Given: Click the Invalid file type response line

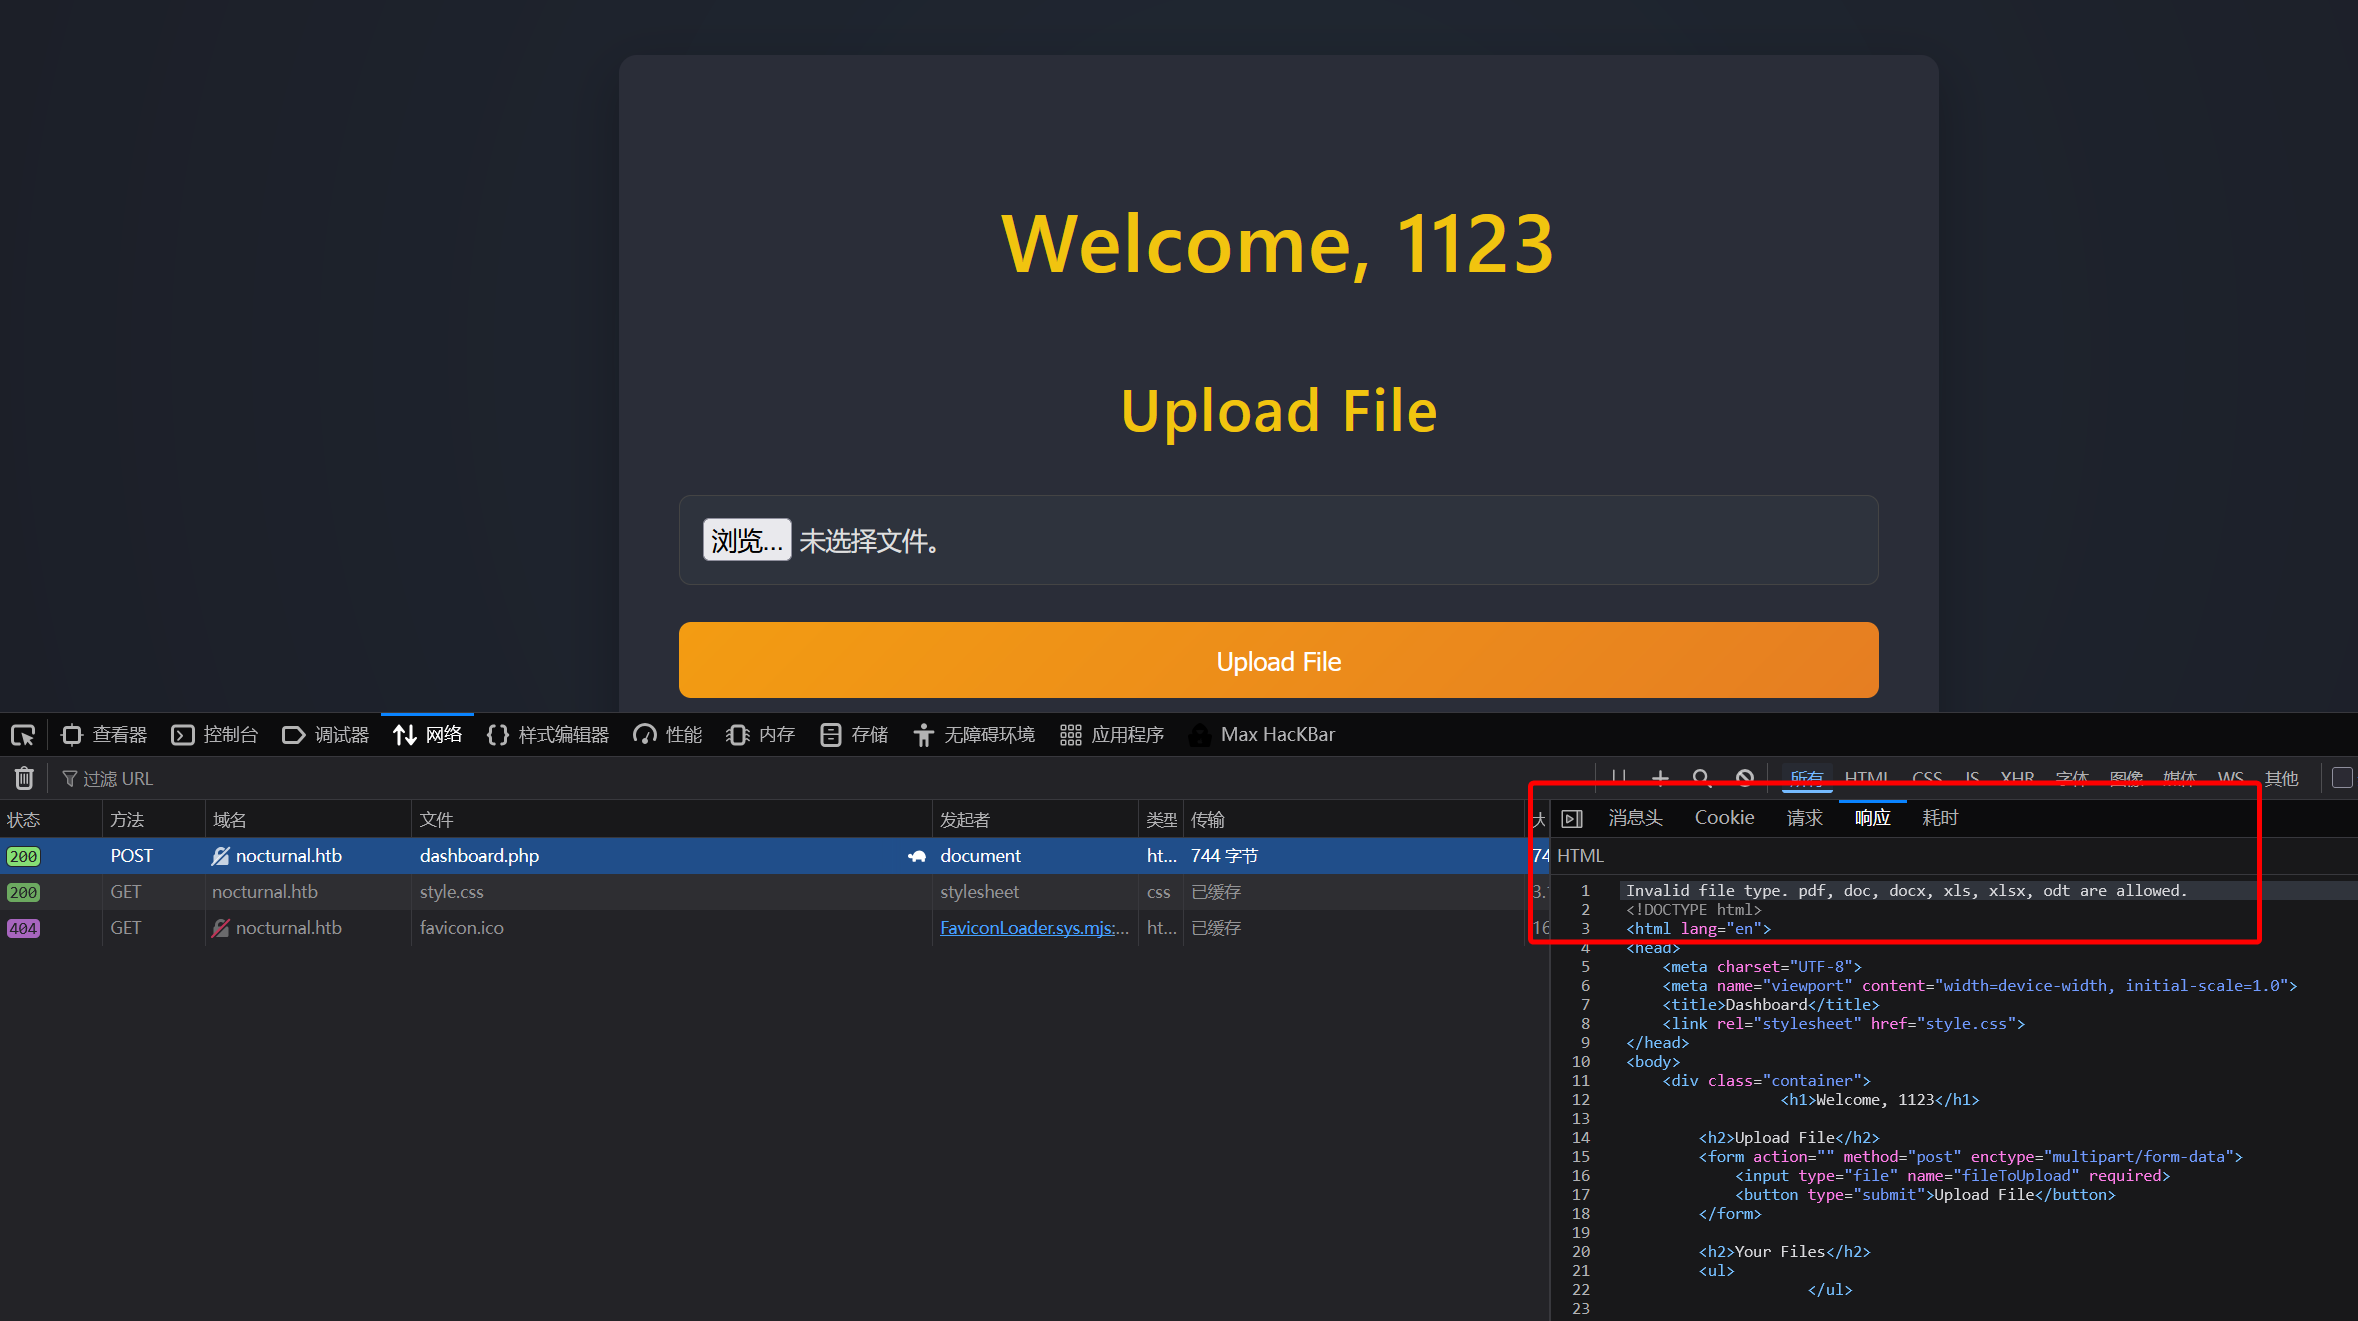Looking at the screenshot, I should [1906, 890].
